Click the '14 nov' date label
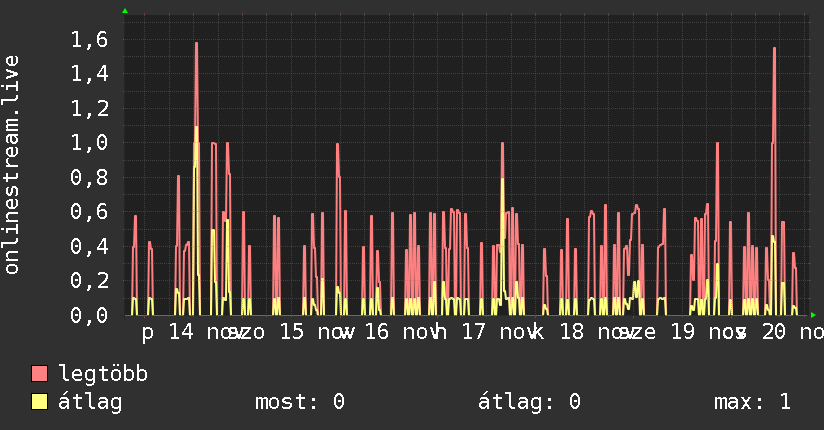This screenshot has width=824, height=430. pyautogui.click(x=204, y=332)
